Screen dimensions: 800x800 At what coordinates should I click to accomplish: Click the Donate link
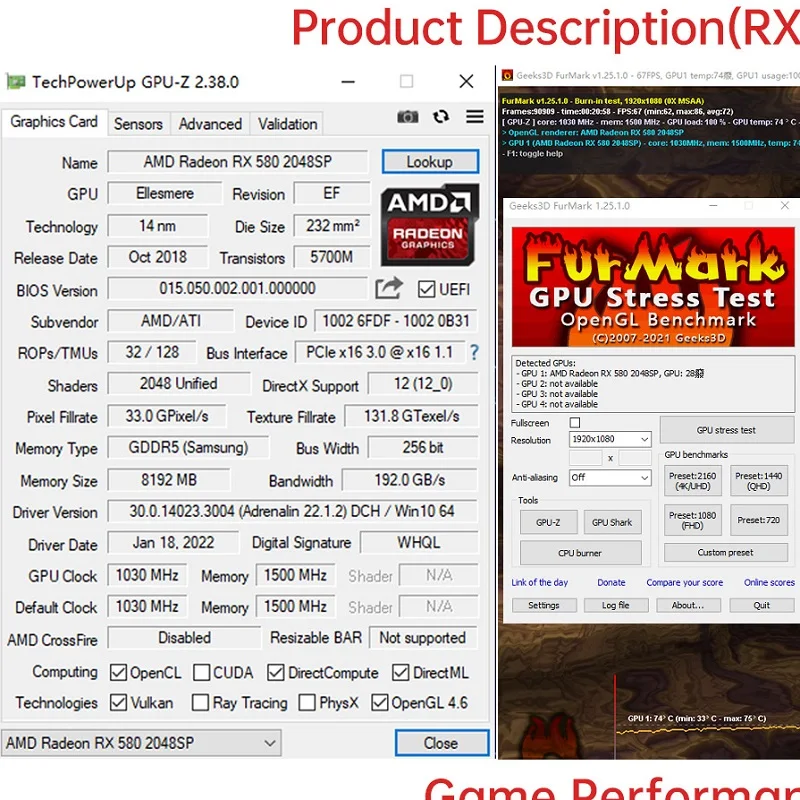611,583
